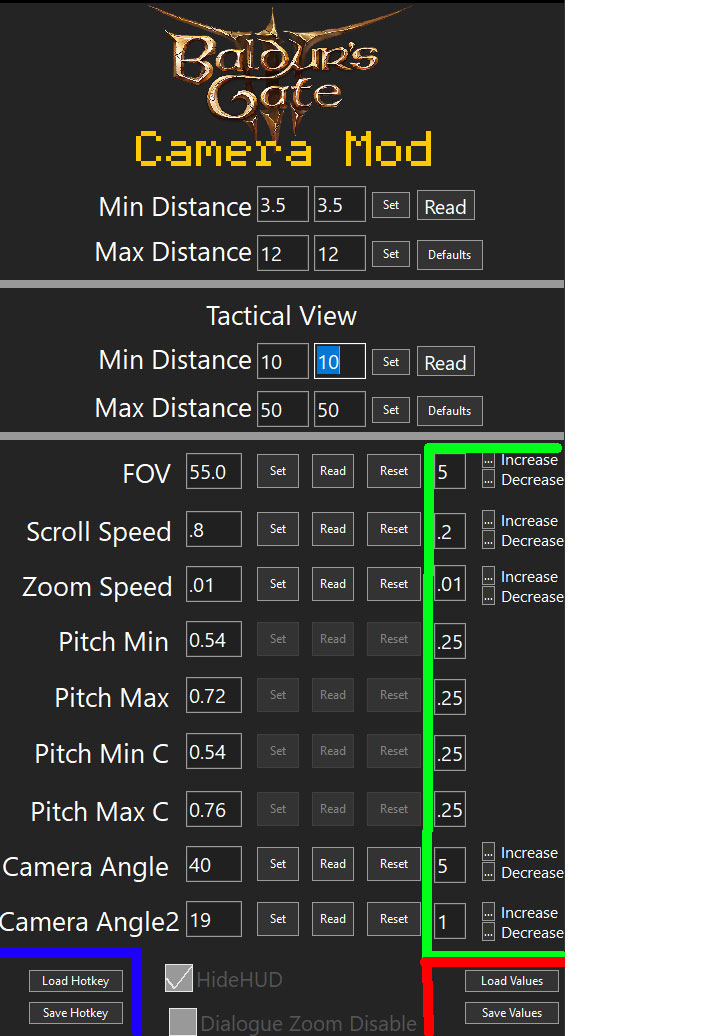Screen dimensions: 720x1036
Task: Click the Camera Angle Decrease hotkey button
Action: [488, 873]
